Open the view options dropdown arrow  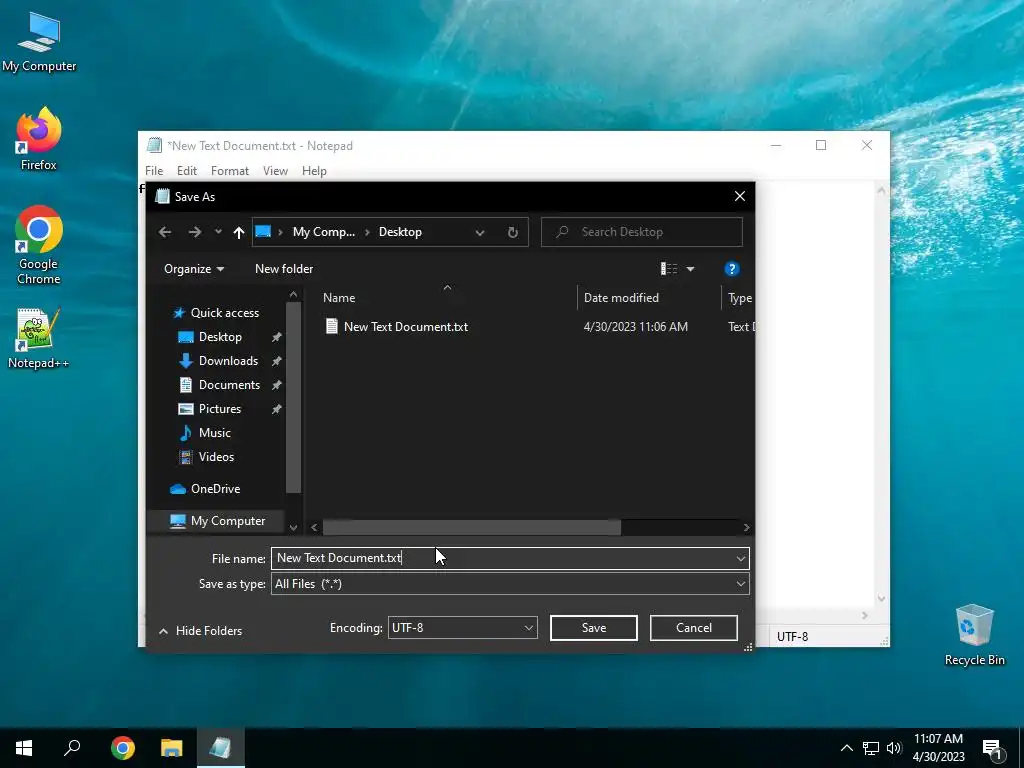coord(690,269)
